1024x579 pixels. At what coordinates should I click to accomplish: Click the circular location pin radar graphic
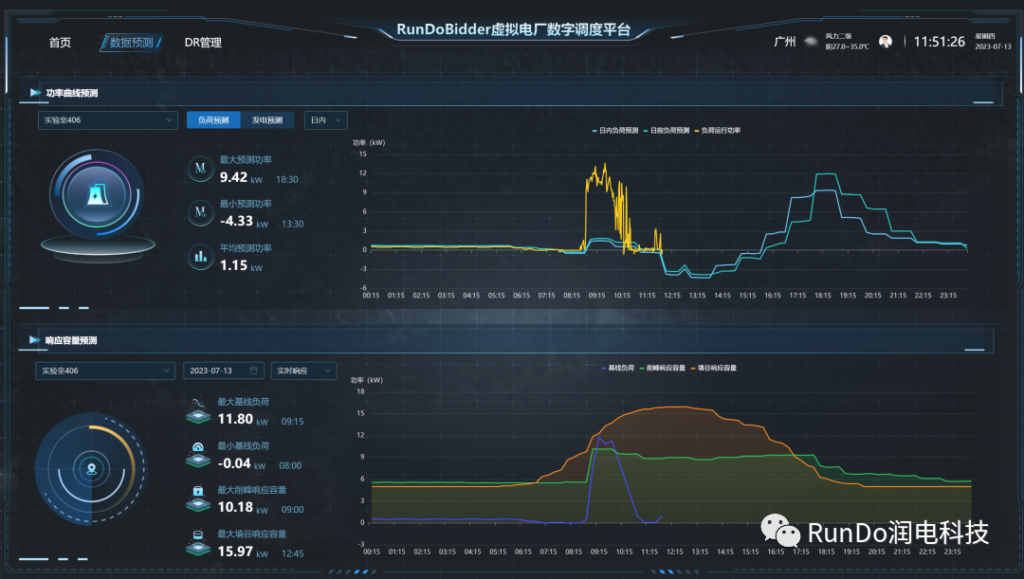(91, 468)
